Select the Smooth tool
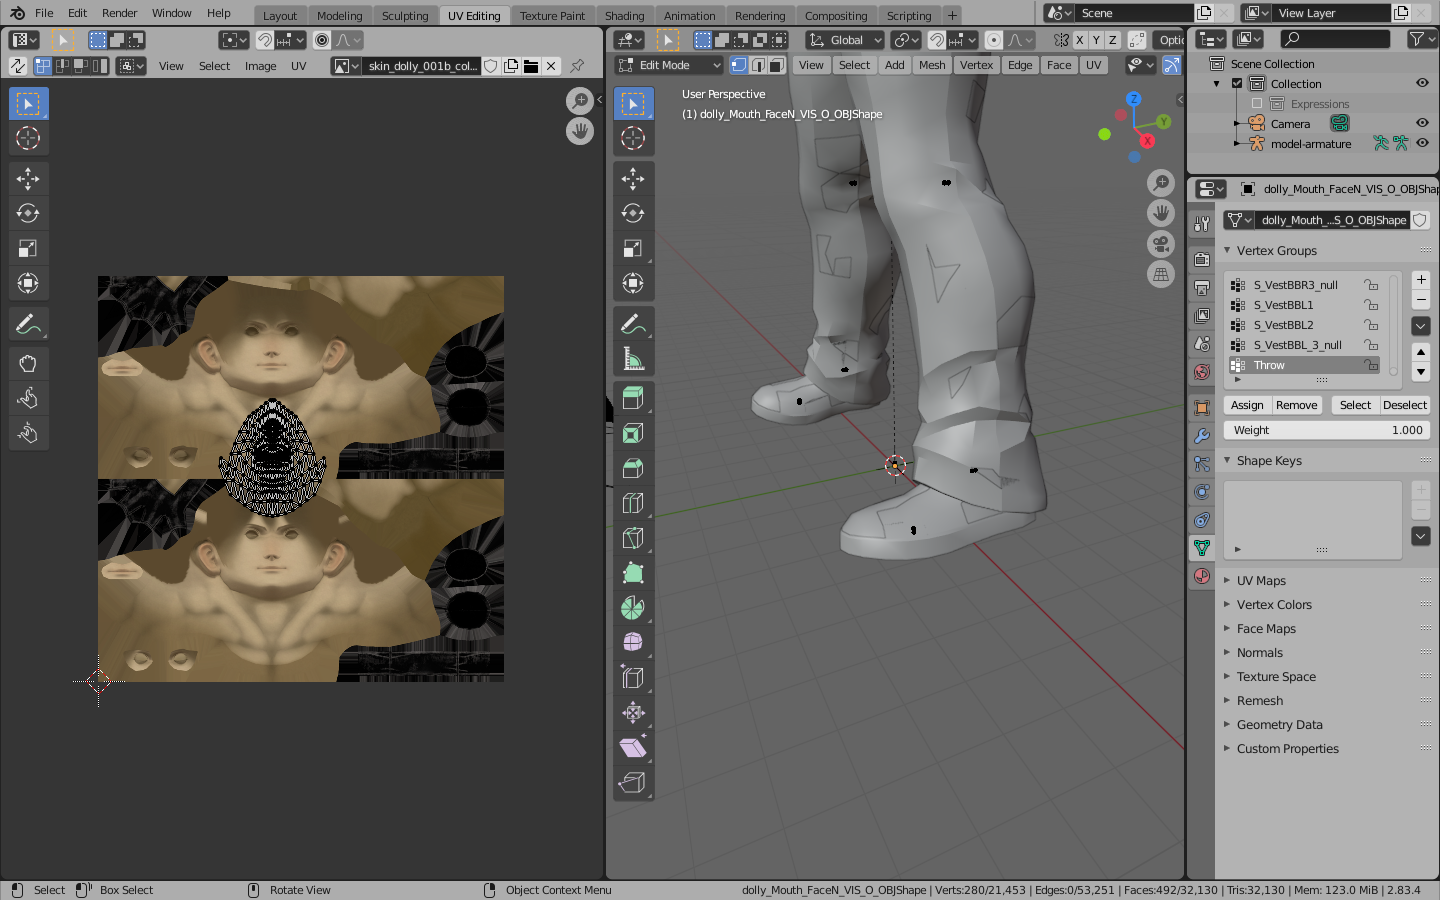Image resolution: width=1440 pixels, height=900 pixels. pos(633,642)
